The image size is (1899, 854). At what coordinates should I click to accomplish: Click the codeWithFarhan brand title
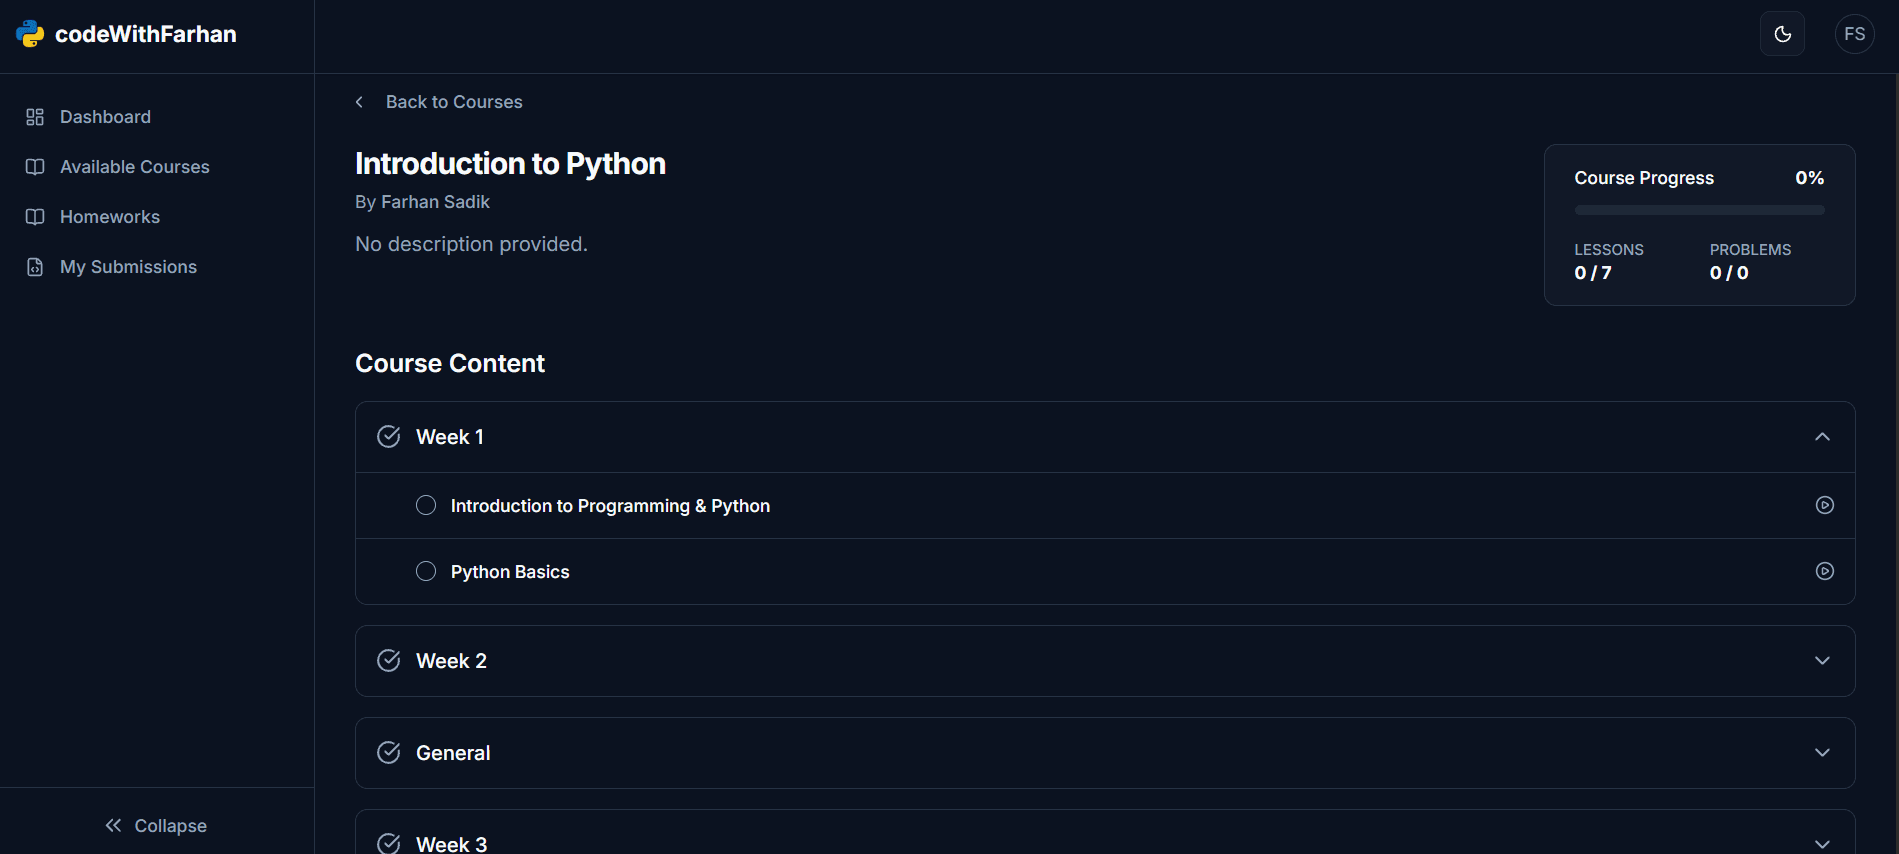(146, 34)
